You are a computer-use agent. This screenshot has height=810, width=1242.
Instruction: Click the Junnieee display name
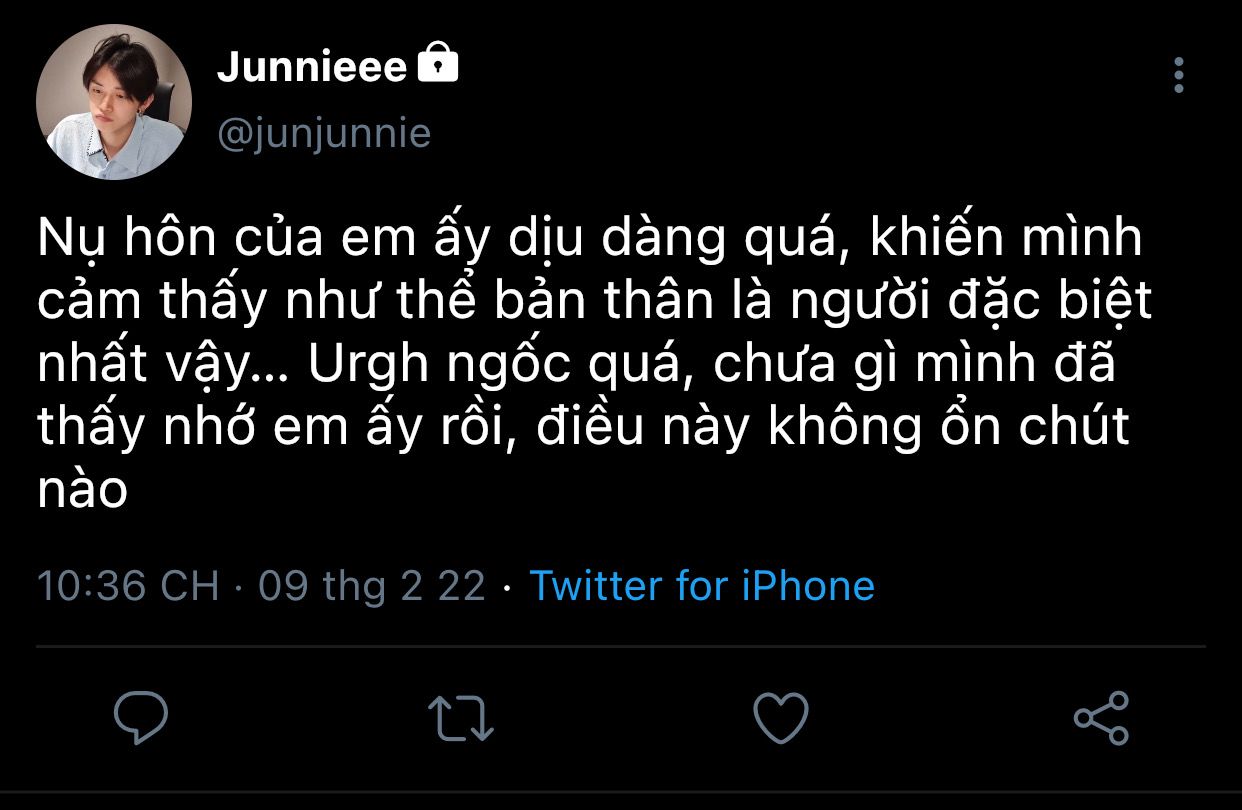(x=312, y=67)
